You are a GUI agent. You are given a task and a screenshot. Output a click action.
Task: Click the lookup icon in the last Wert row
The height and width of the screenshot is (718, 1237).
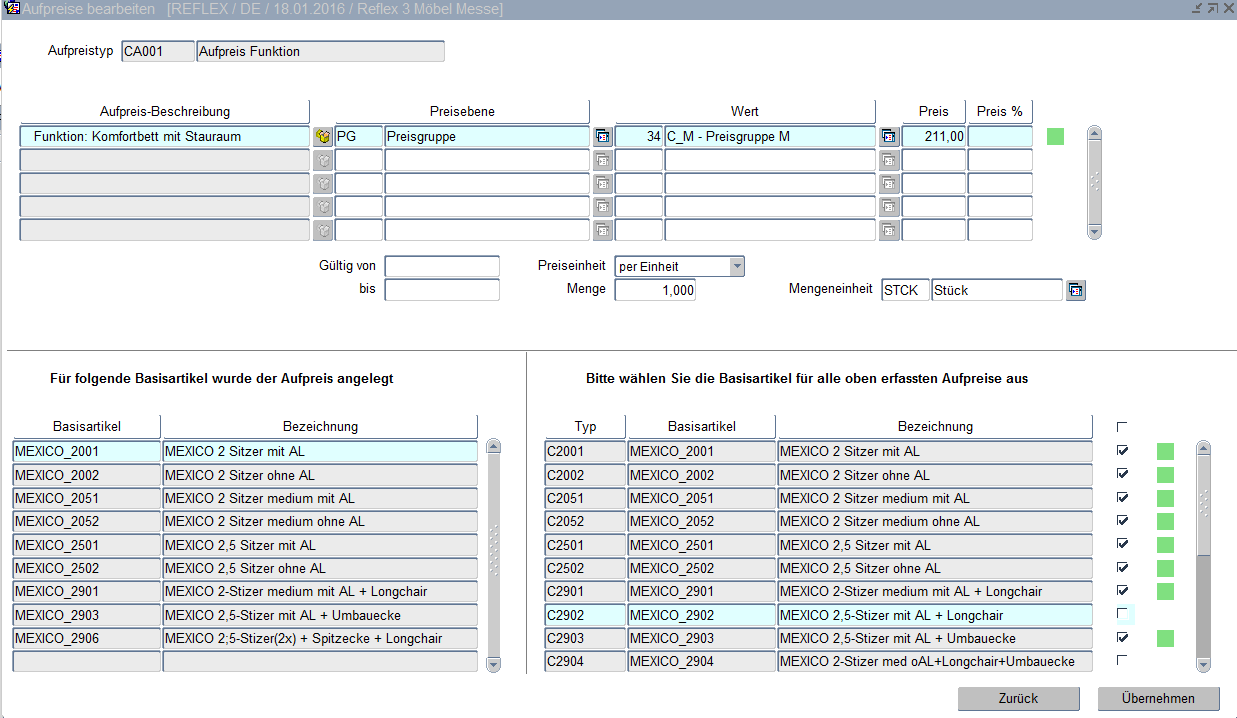coord(888,230)
